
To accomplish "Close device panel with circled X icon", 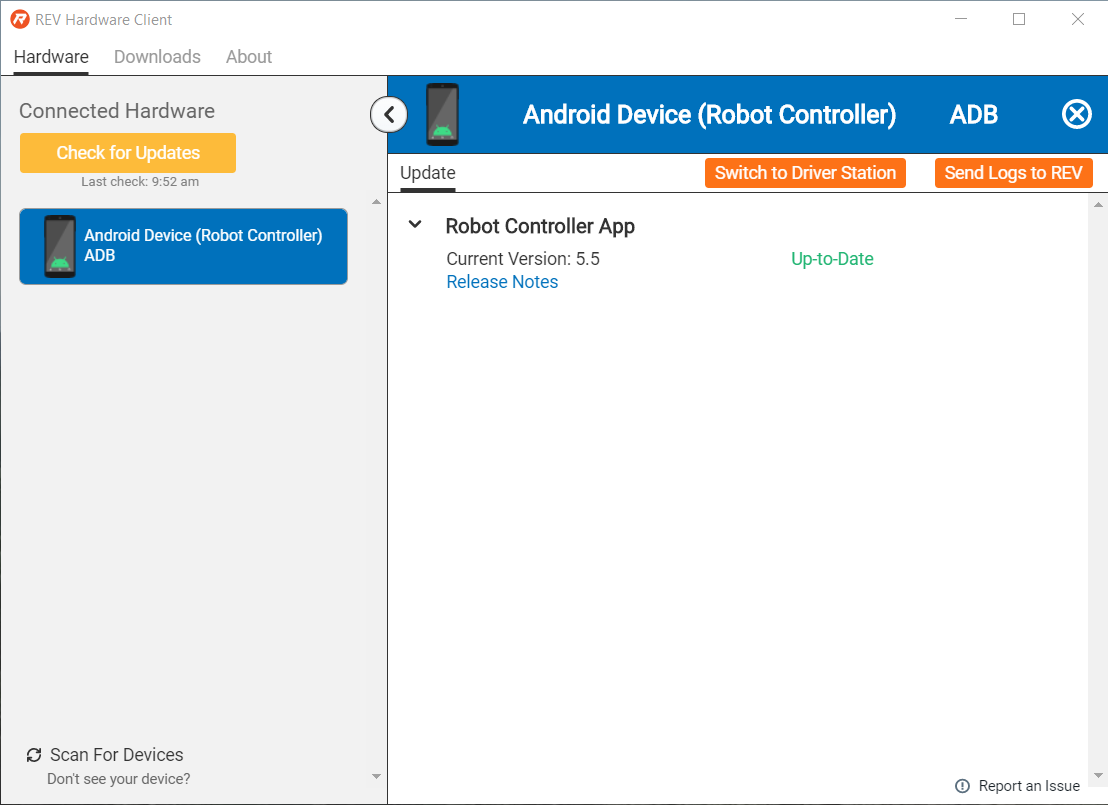I will 1076,114.
